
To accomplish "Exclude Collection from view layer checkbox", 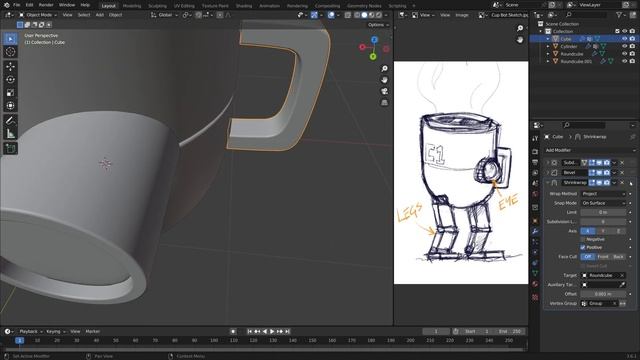I will click(x=617, y=31).
